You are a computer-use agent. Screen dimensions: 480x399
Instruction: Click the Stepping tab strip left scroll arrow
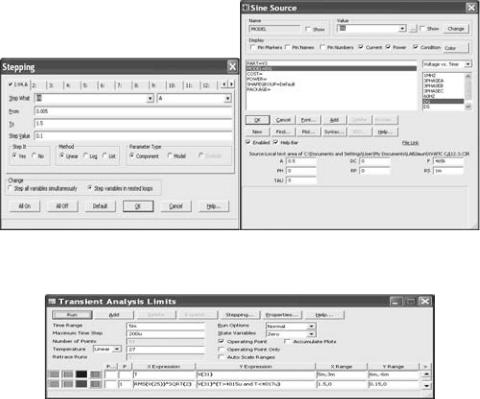[224, 85]
